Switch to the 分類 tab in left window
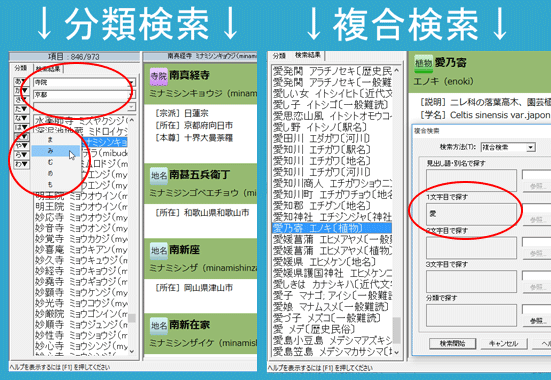This screenshot has height=380, width=551. point(21,68)
